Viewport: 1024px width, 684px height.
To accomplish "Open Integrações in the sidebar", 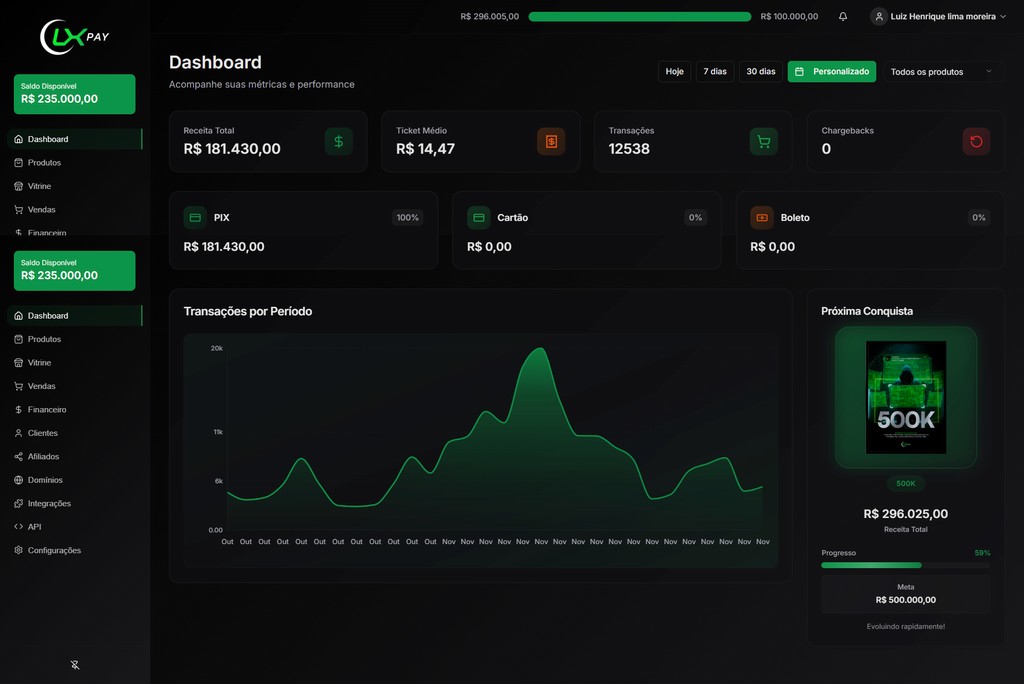I will tap(74, 504).
